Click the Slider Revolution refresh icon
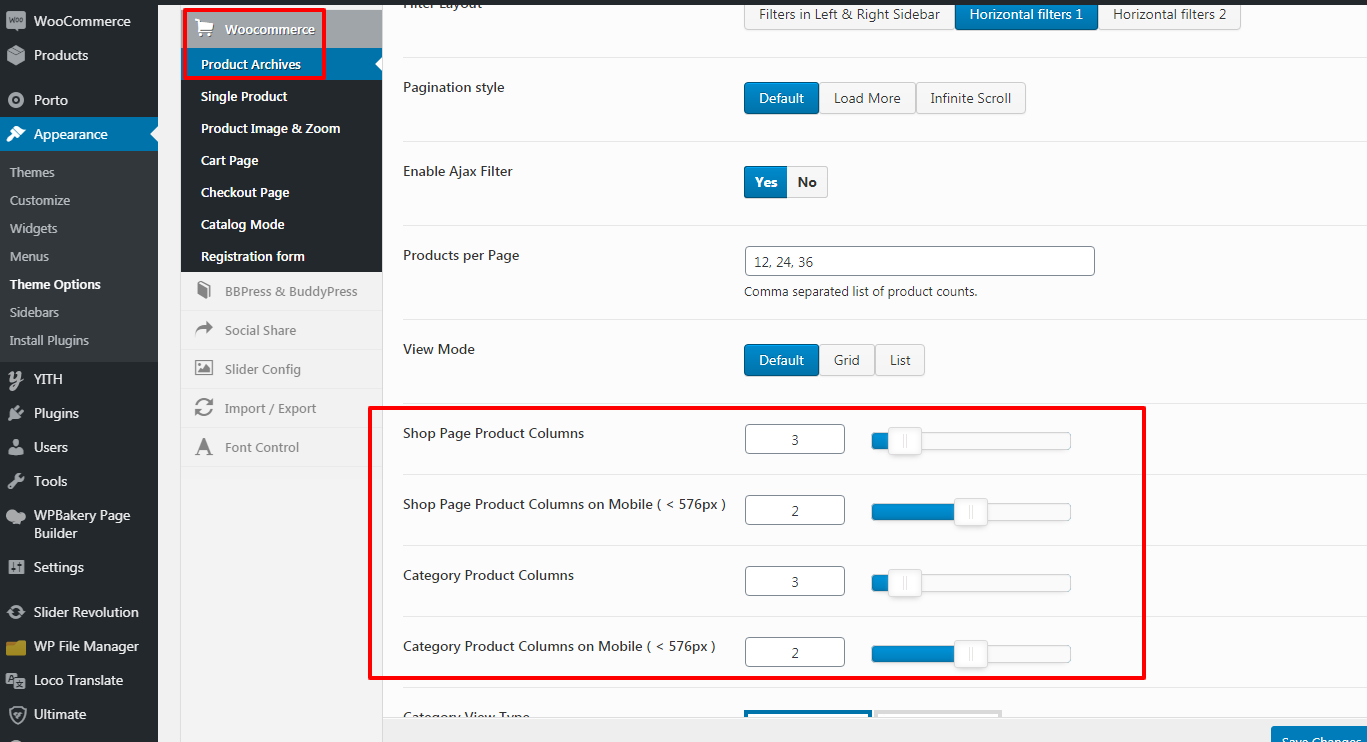 tap(16, 612)
